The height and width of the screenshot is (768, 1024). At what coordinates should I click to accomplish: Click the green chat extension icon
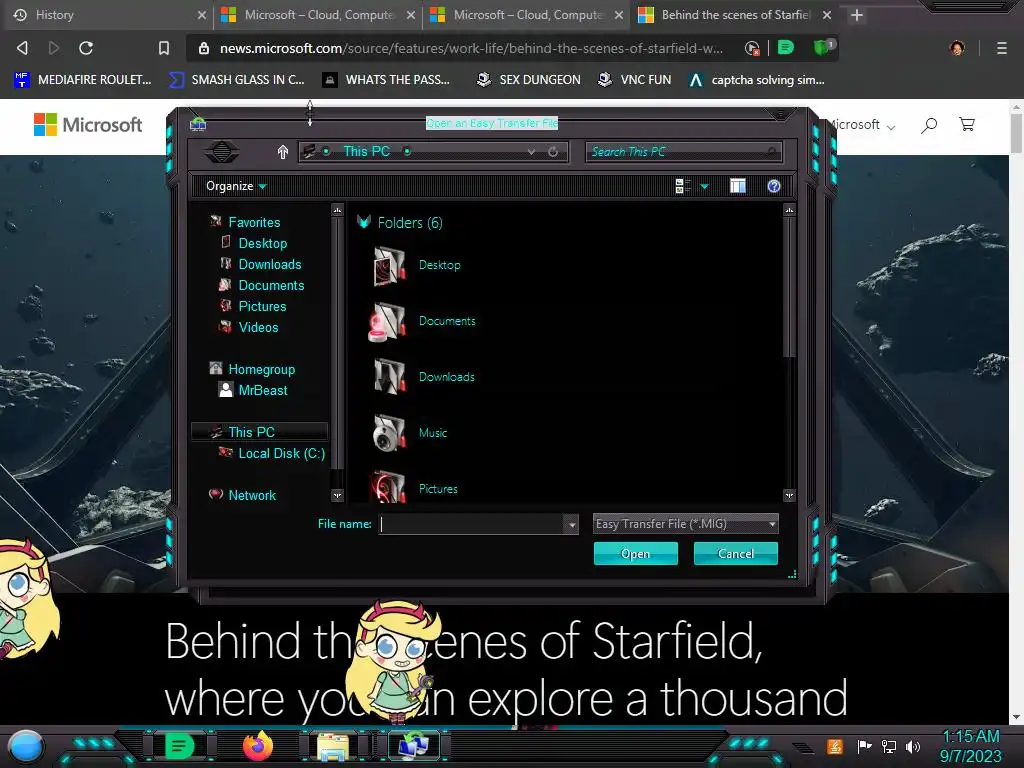pos(786,48)
